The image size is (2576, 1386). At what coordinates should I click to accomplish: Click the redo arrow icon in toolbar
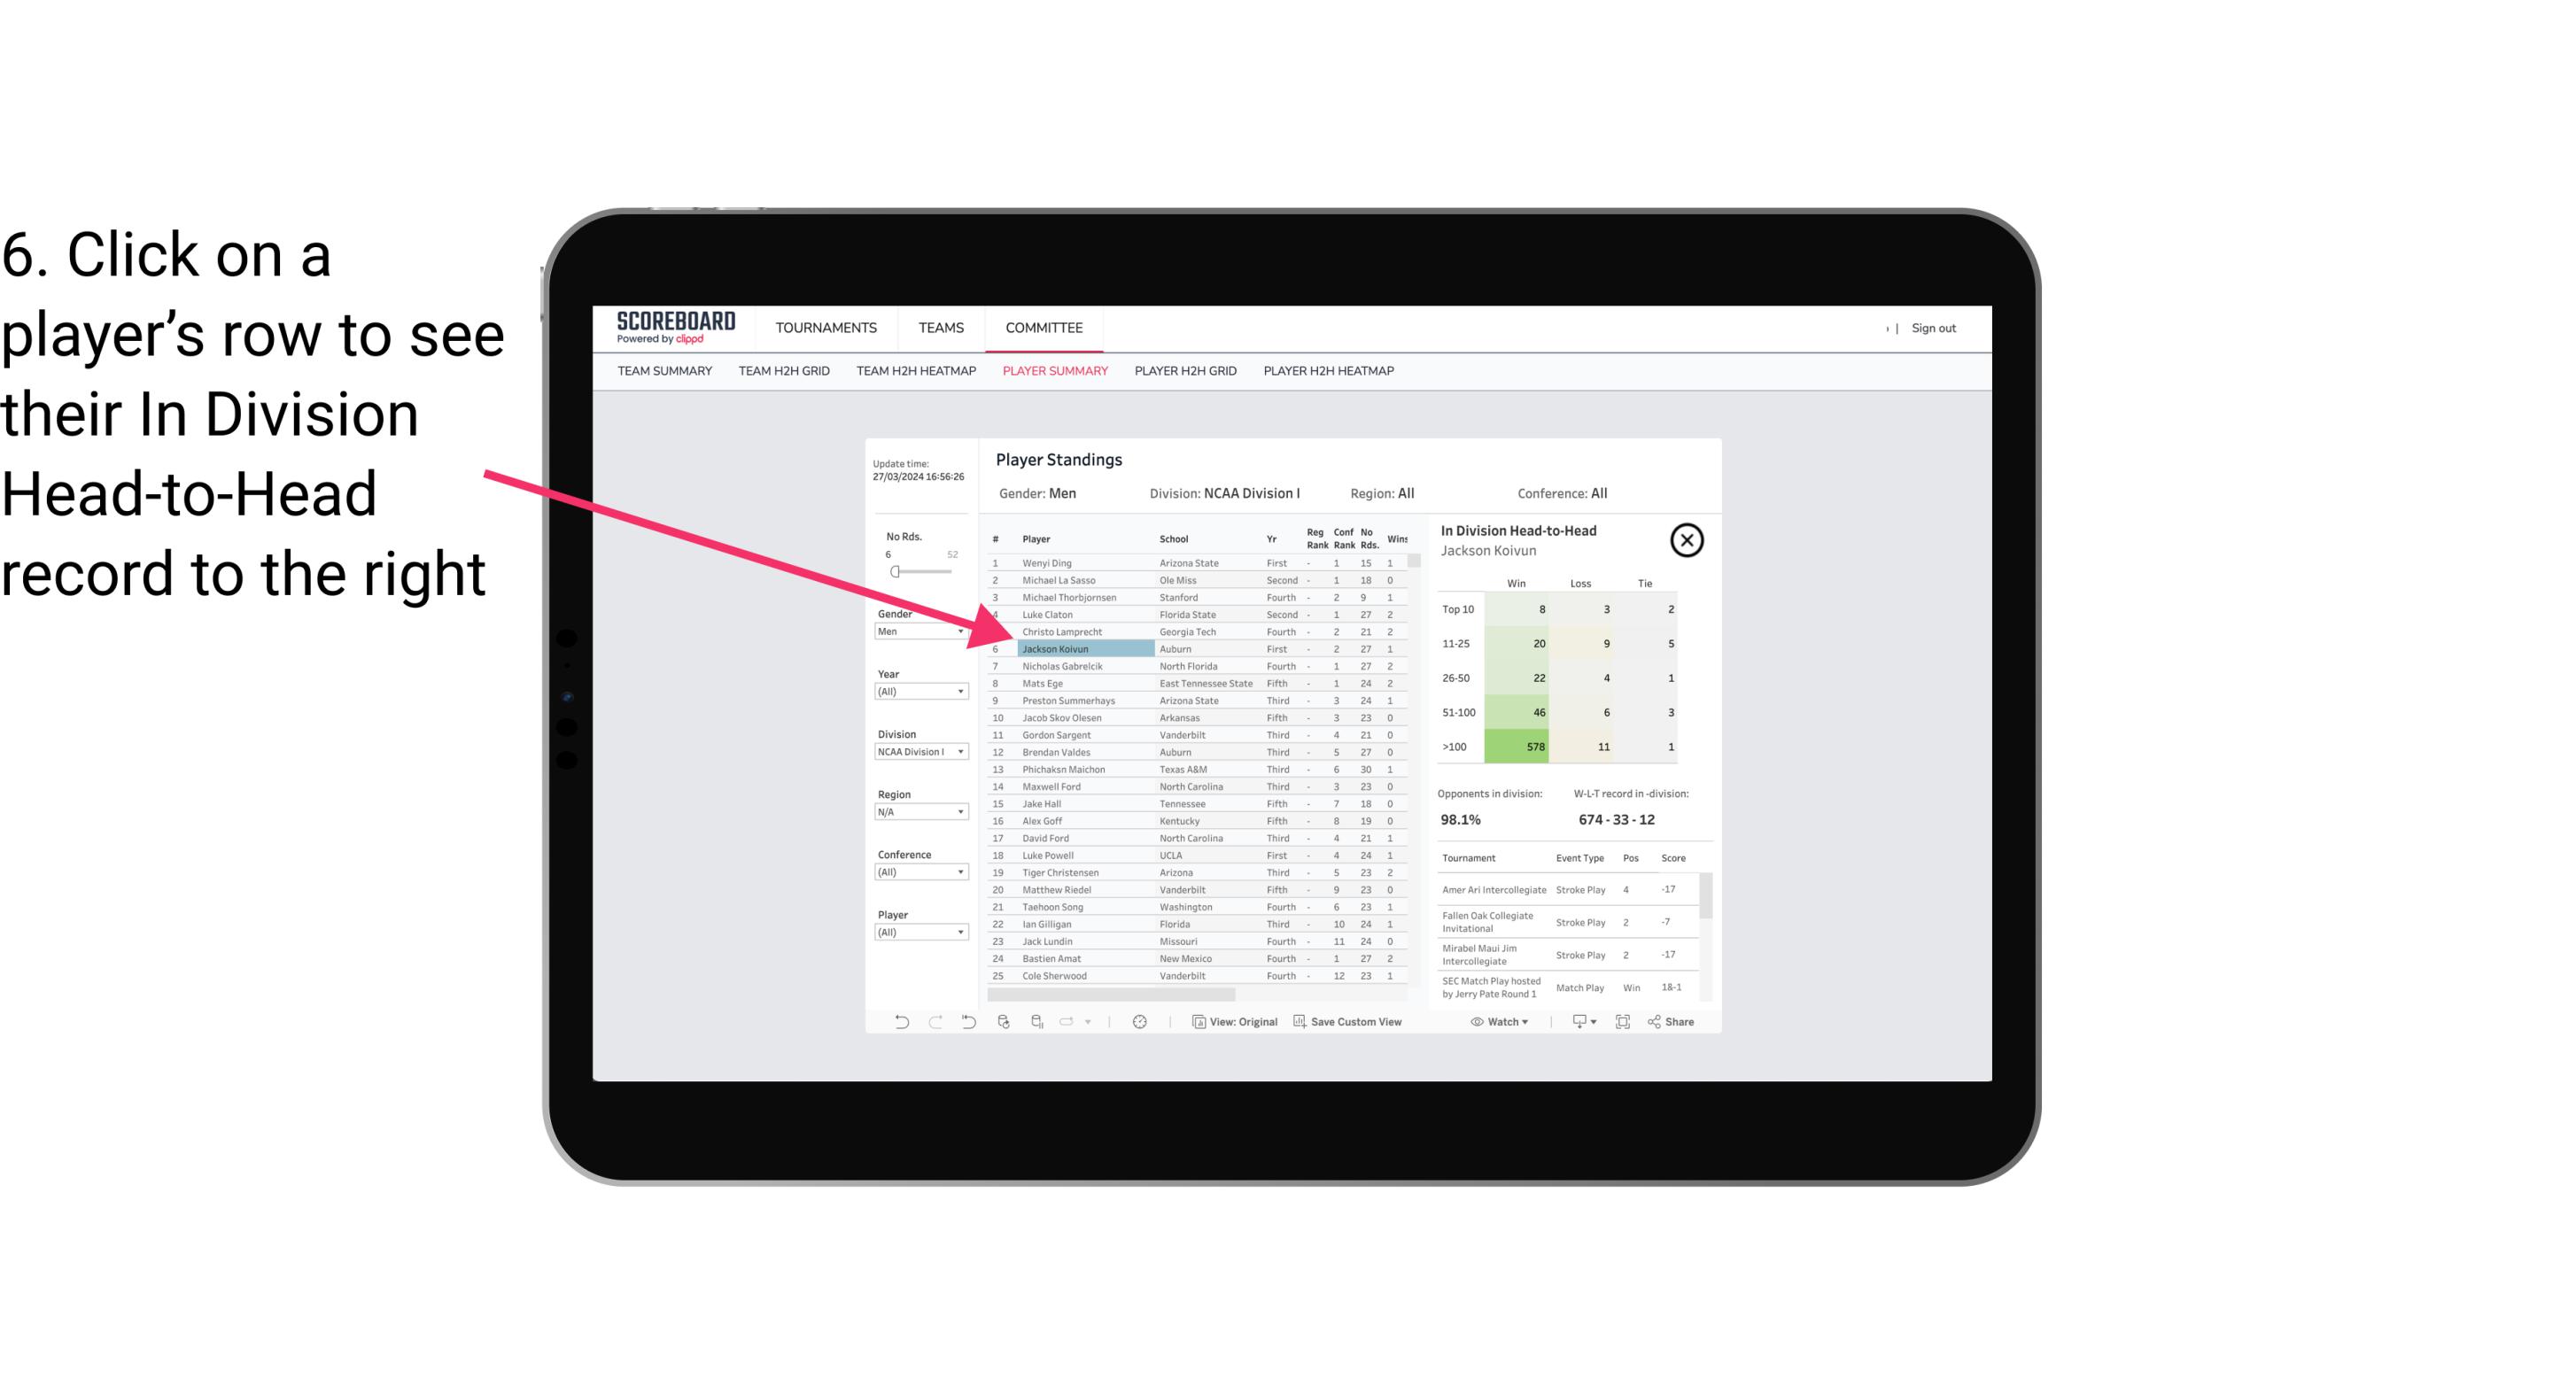[x=935, y=1024]
